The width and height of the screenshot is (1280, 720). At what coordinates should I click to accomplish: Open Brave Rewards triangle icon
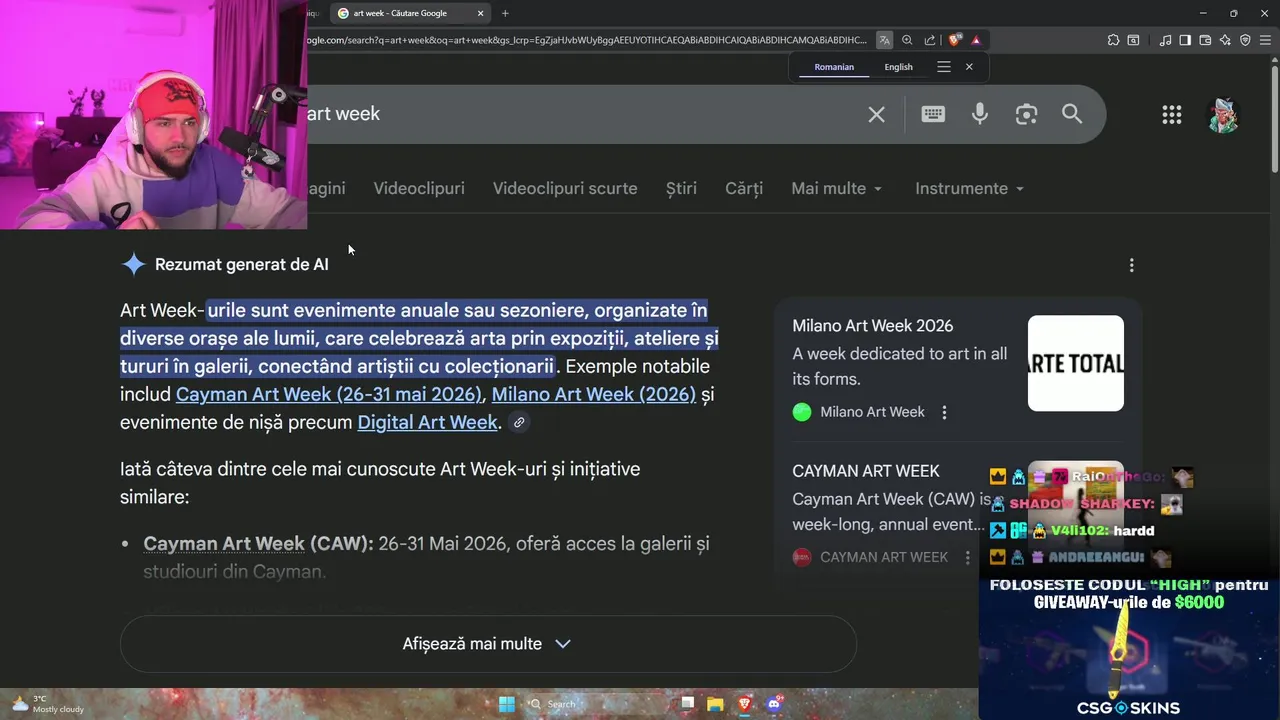976,40
